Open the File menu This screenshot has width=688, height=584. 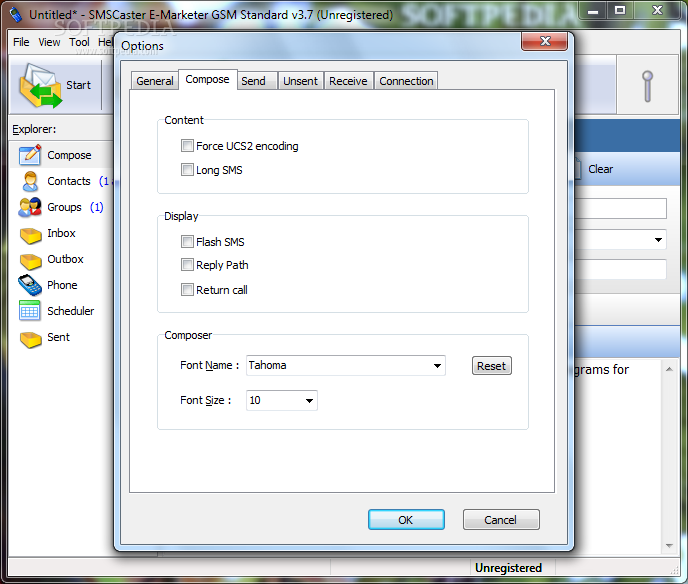pos(21,42)
